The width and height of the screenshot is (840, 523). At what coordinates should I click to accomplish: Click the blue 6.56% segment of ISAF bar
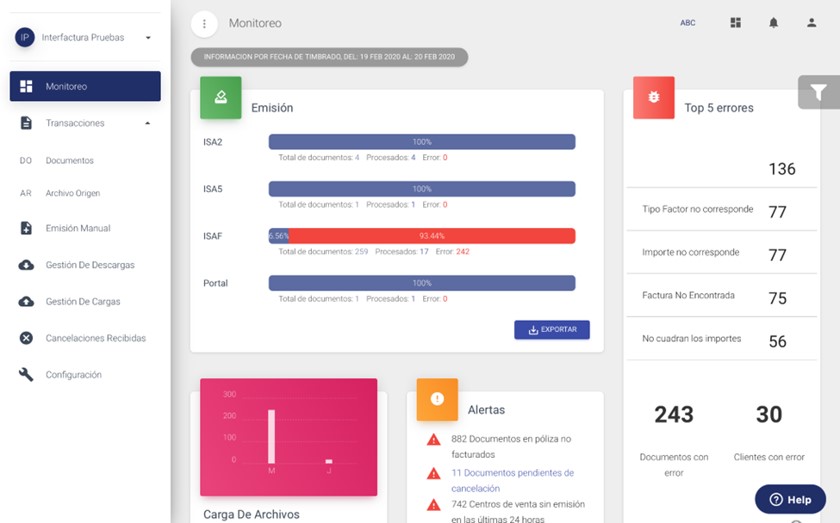tap(279, 236)
